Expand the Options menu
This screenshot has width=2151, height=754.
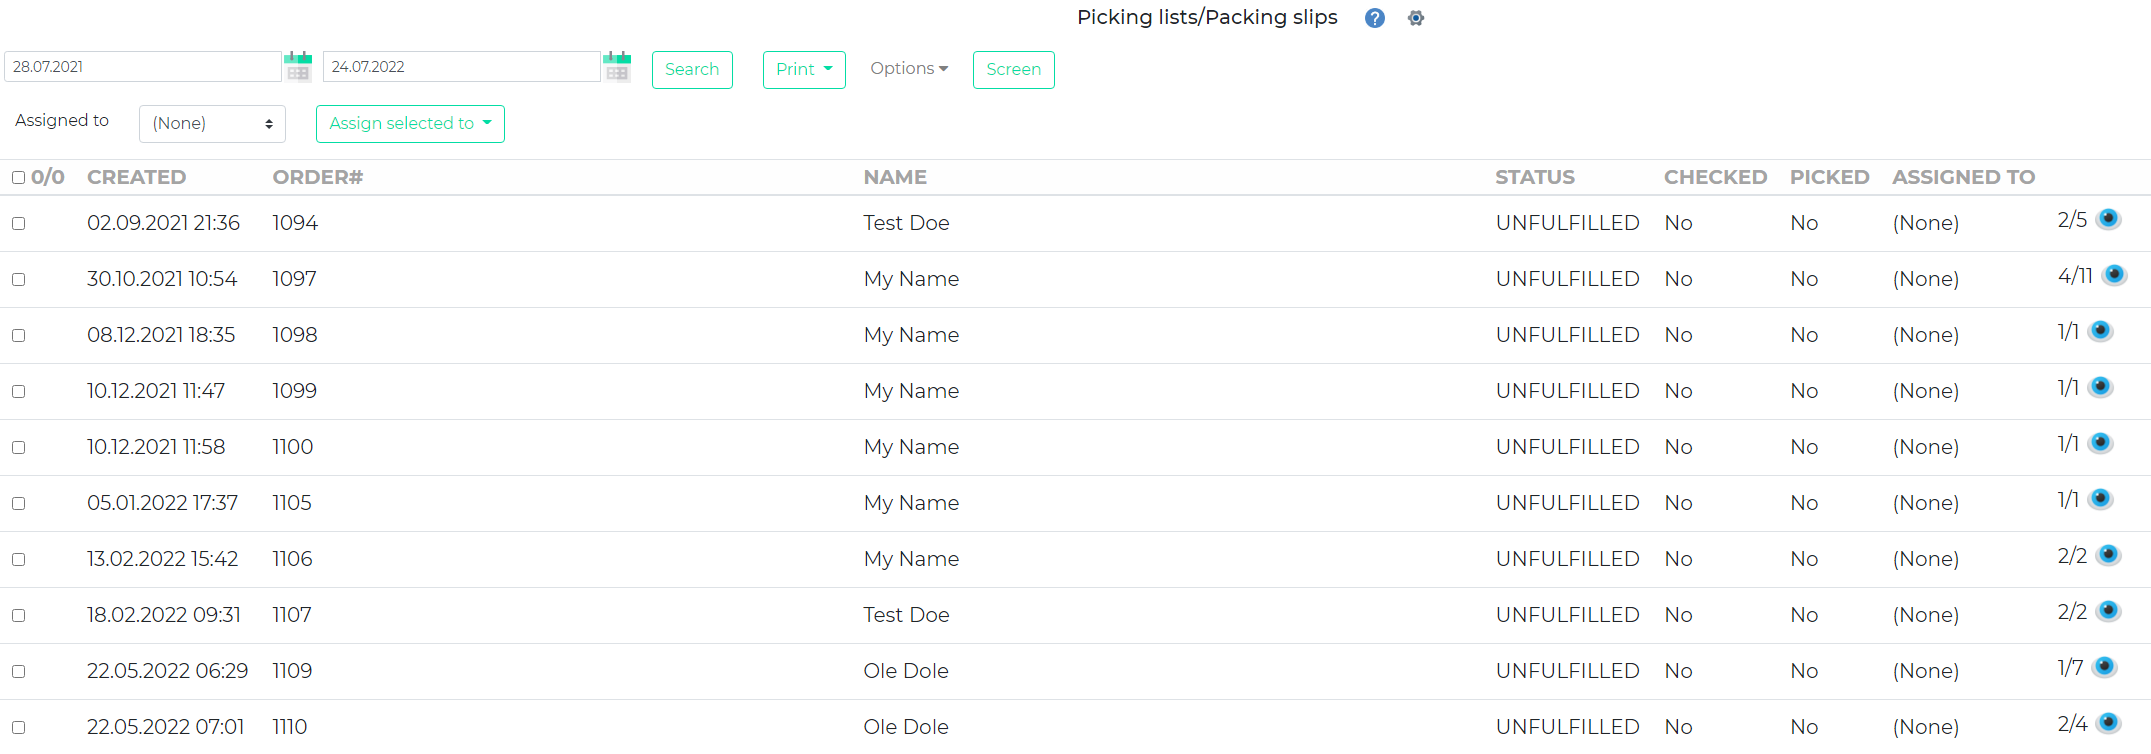(x=908, y=68)
